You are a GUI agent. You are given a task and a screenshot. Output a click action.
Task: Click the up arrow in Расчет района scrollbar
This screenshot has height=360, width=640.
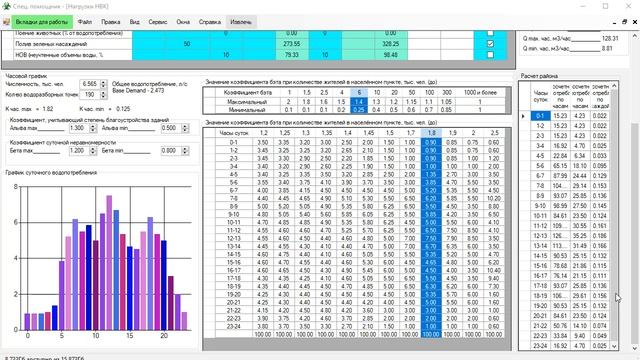point(614,86)
